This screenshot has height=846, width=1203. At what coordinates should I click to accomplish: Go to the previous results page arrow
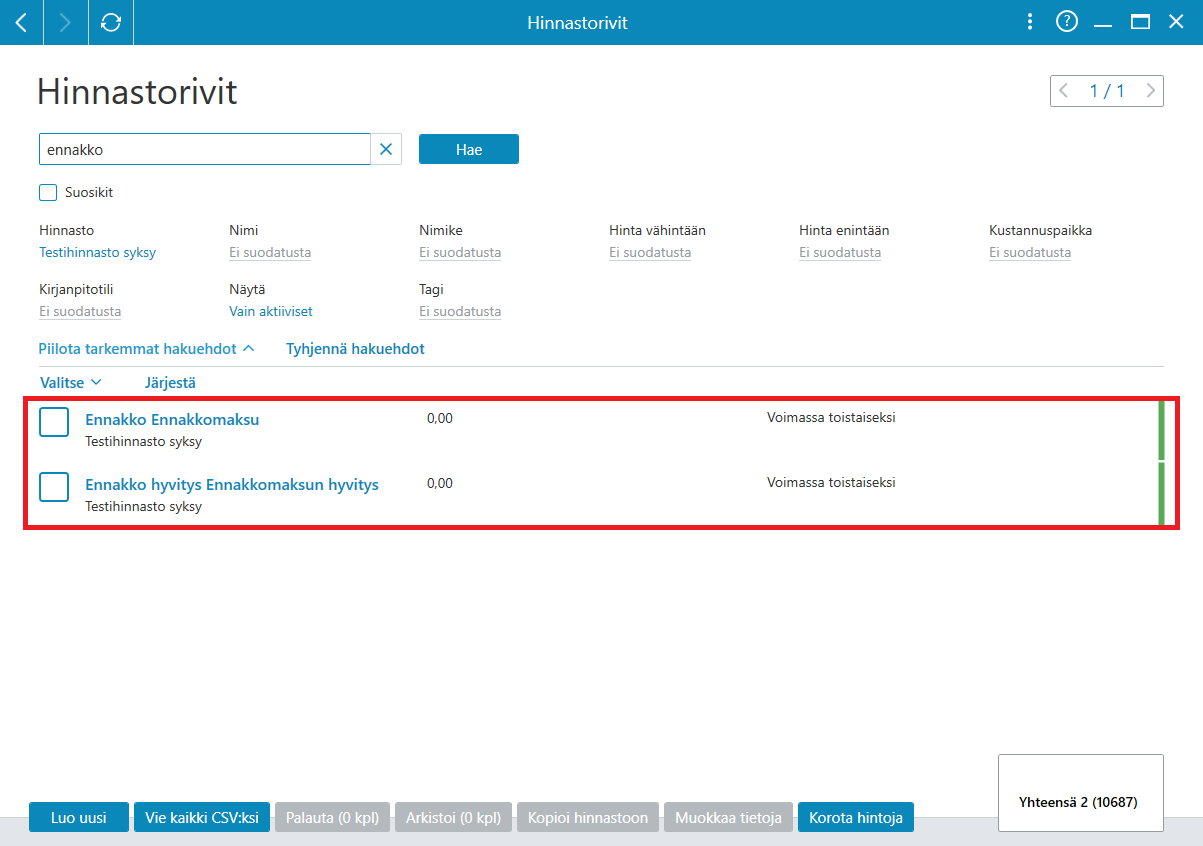pos(1064,91)
